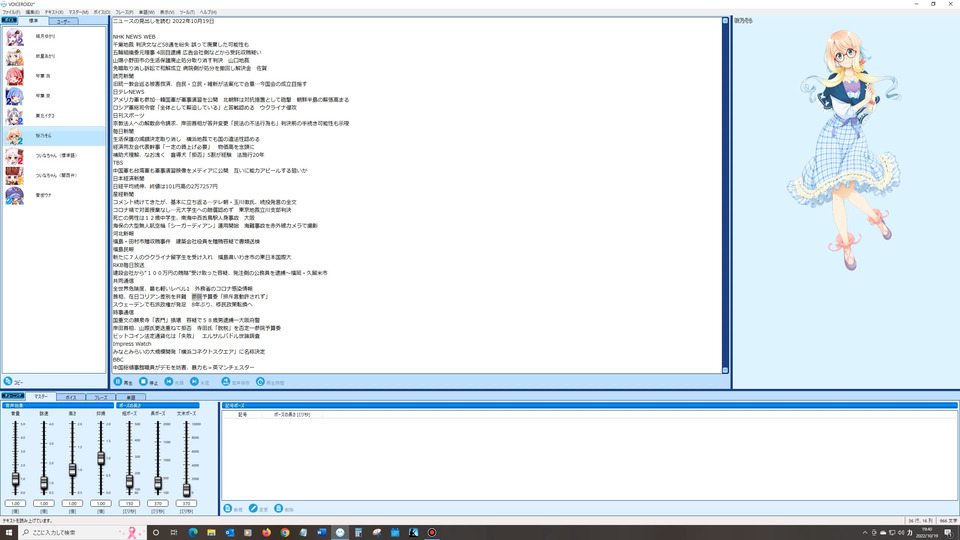Viewport: 960px width, 540px height.
Task: Open the マスター menu in the menu bar
Action: [x=78, y=12]
